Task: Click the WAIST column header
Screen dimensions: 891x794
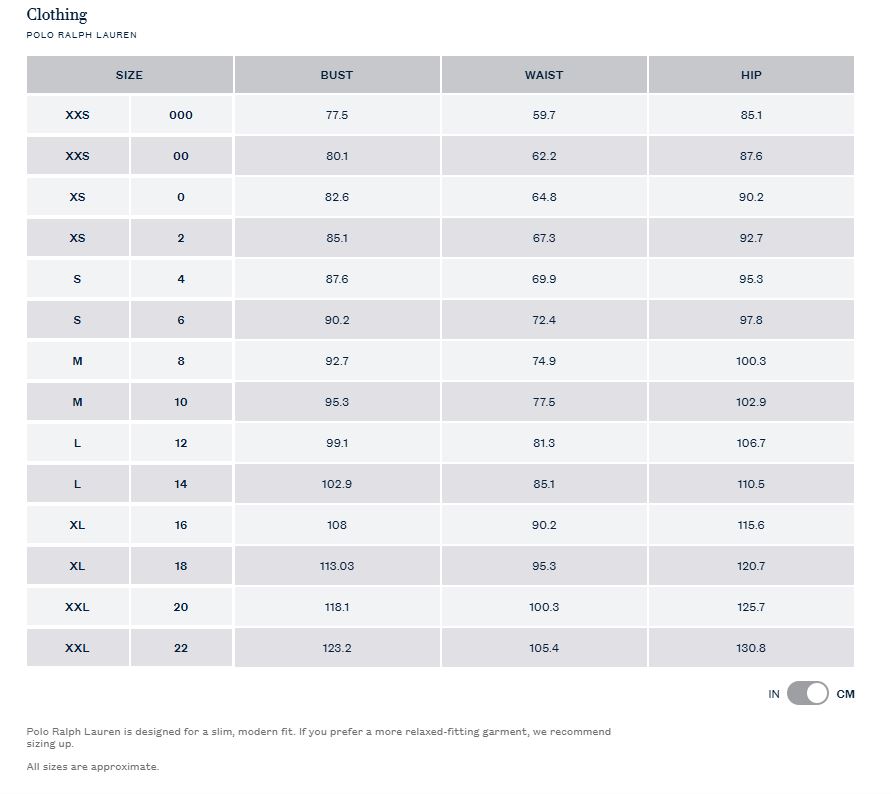Action: click(544, 75)
